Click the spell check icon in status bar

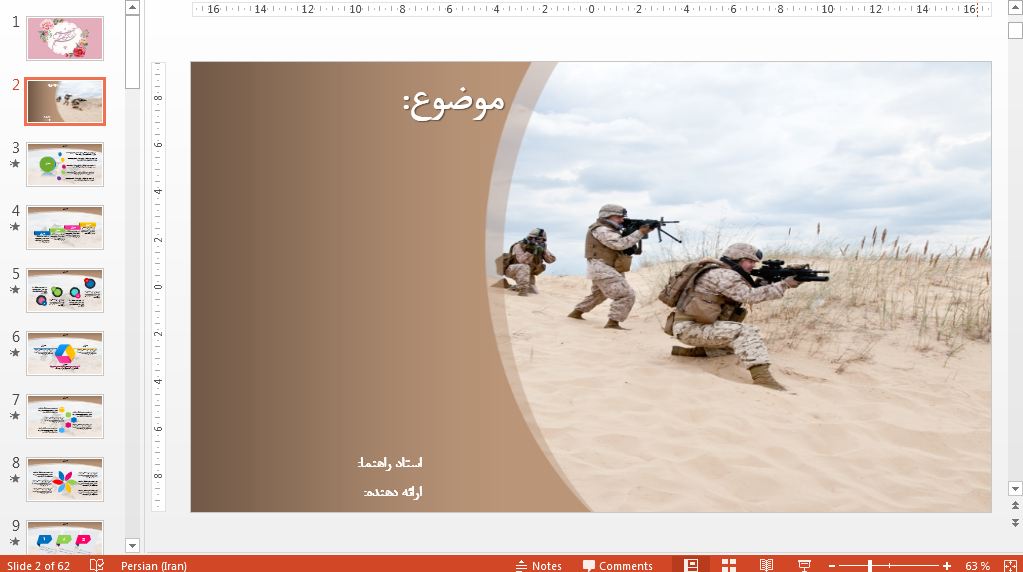[x=97, y=565]
